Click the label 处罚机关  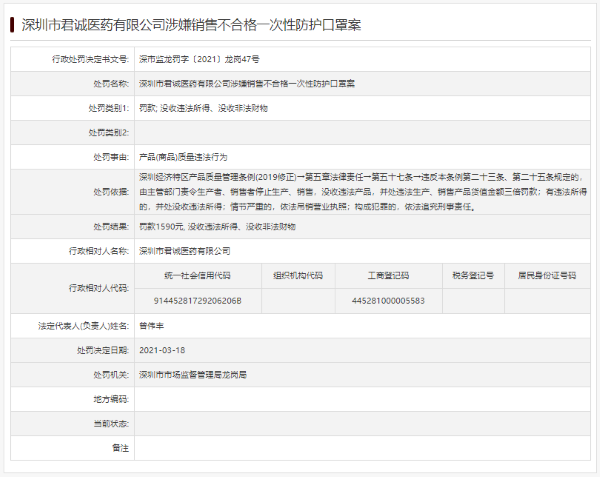point(111,375)
